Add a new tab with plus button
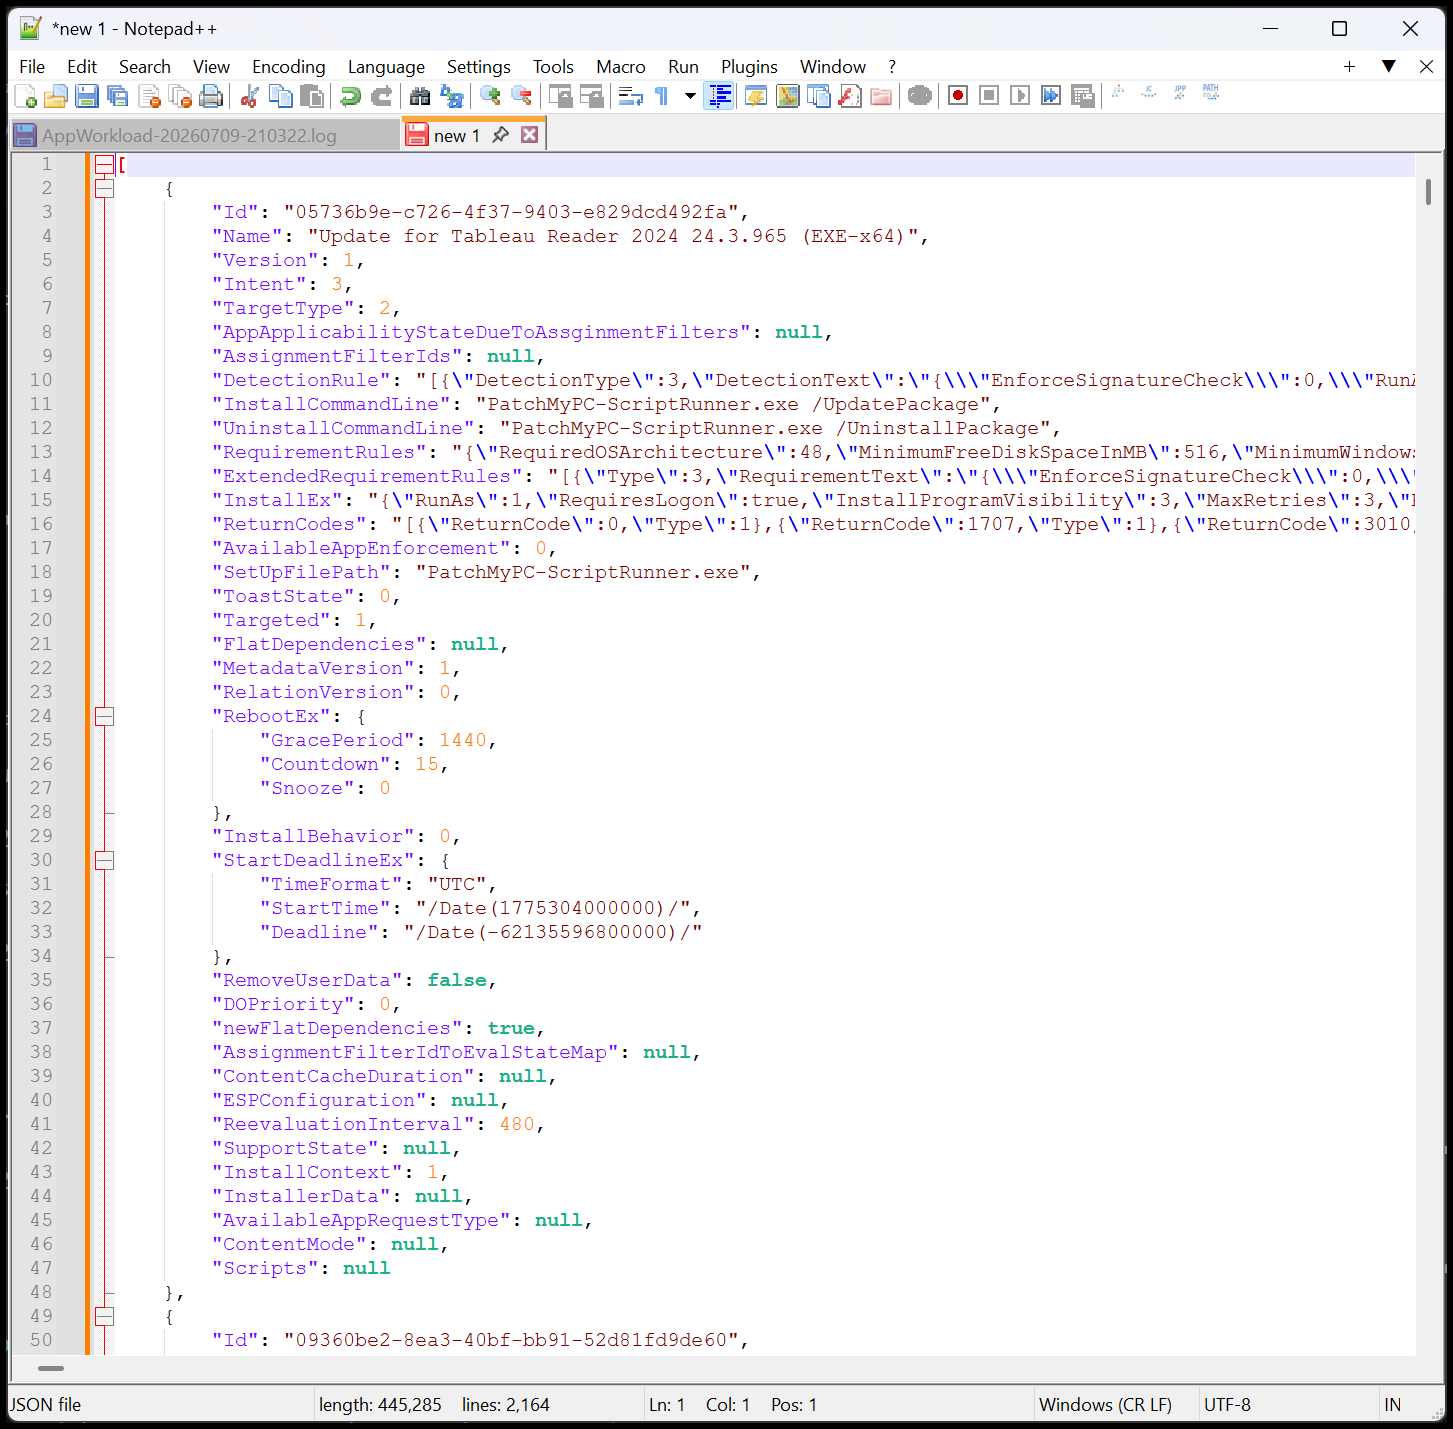This screenshot has width=1453, height=1429. point(1349,66)
